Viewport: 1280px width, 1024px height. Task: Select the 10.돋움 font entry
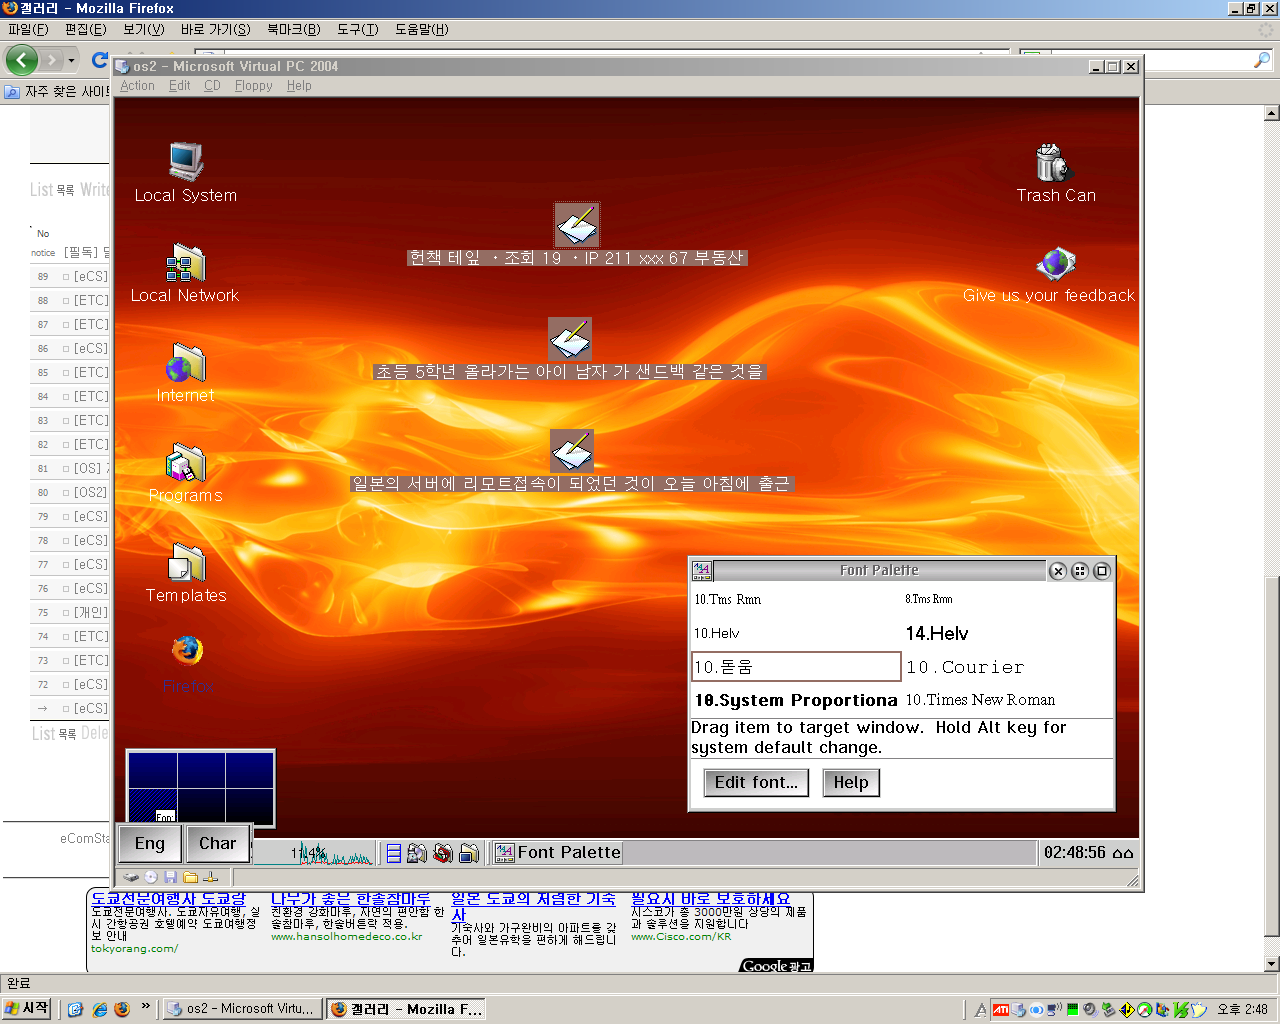(x=796, y=667)
